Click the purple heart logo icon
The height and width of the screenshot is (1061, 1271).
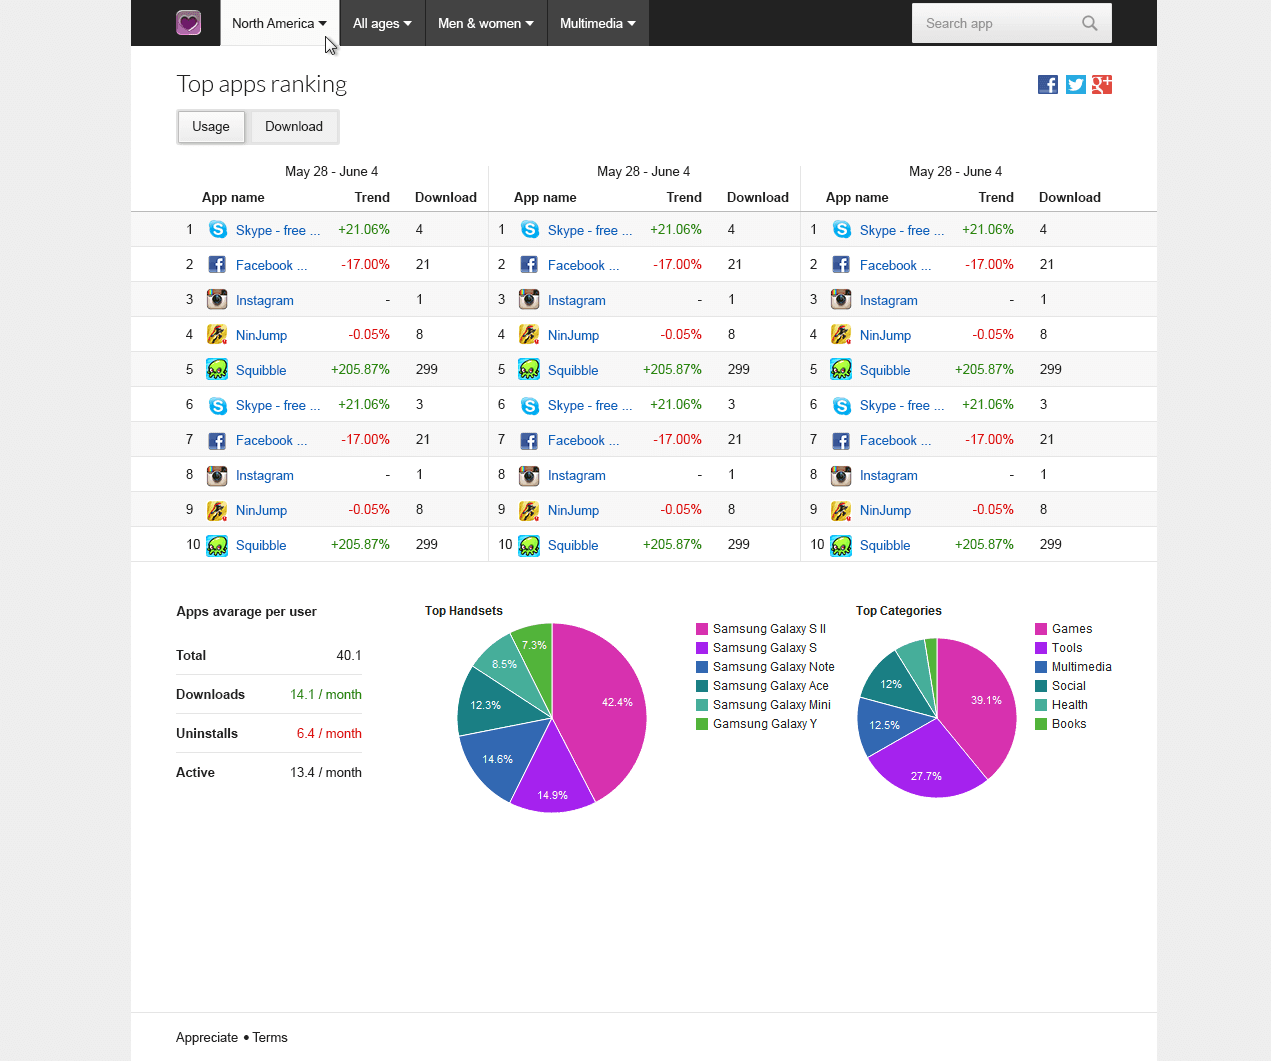click(188, 23)
